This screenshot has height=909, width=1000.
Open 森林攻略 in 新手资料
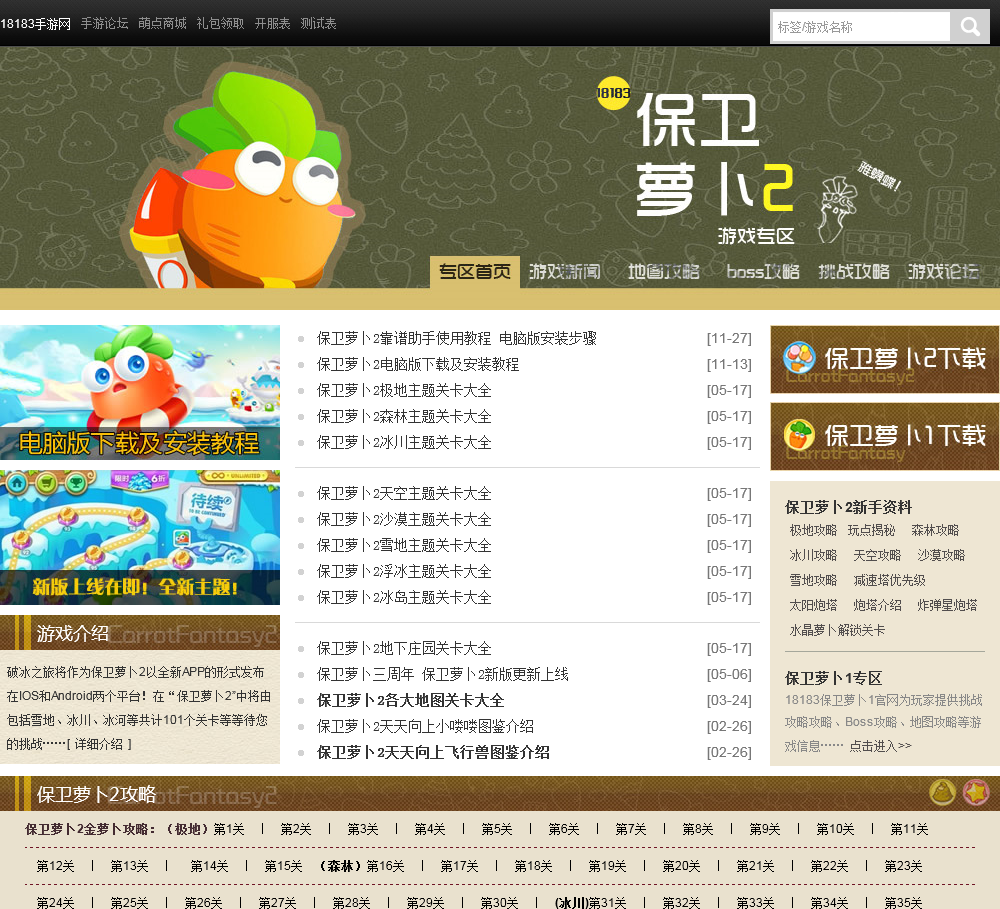[935, 531]
